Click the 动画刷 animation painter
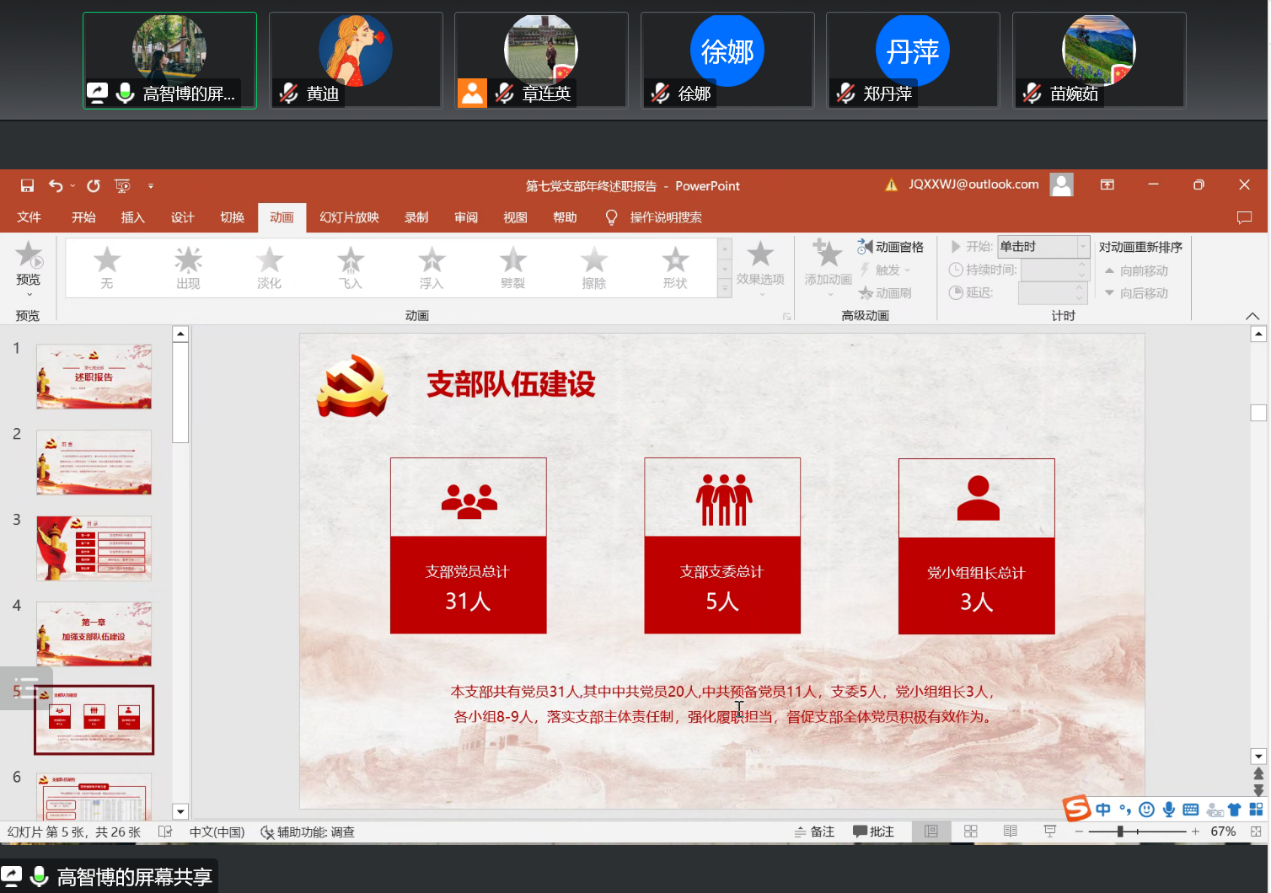1271x893 pixels. (884, 293)
